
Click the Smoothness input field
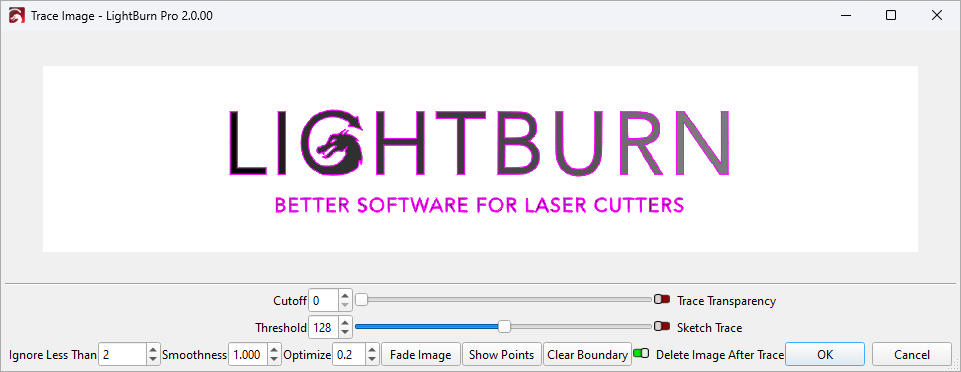click(248, 355)
